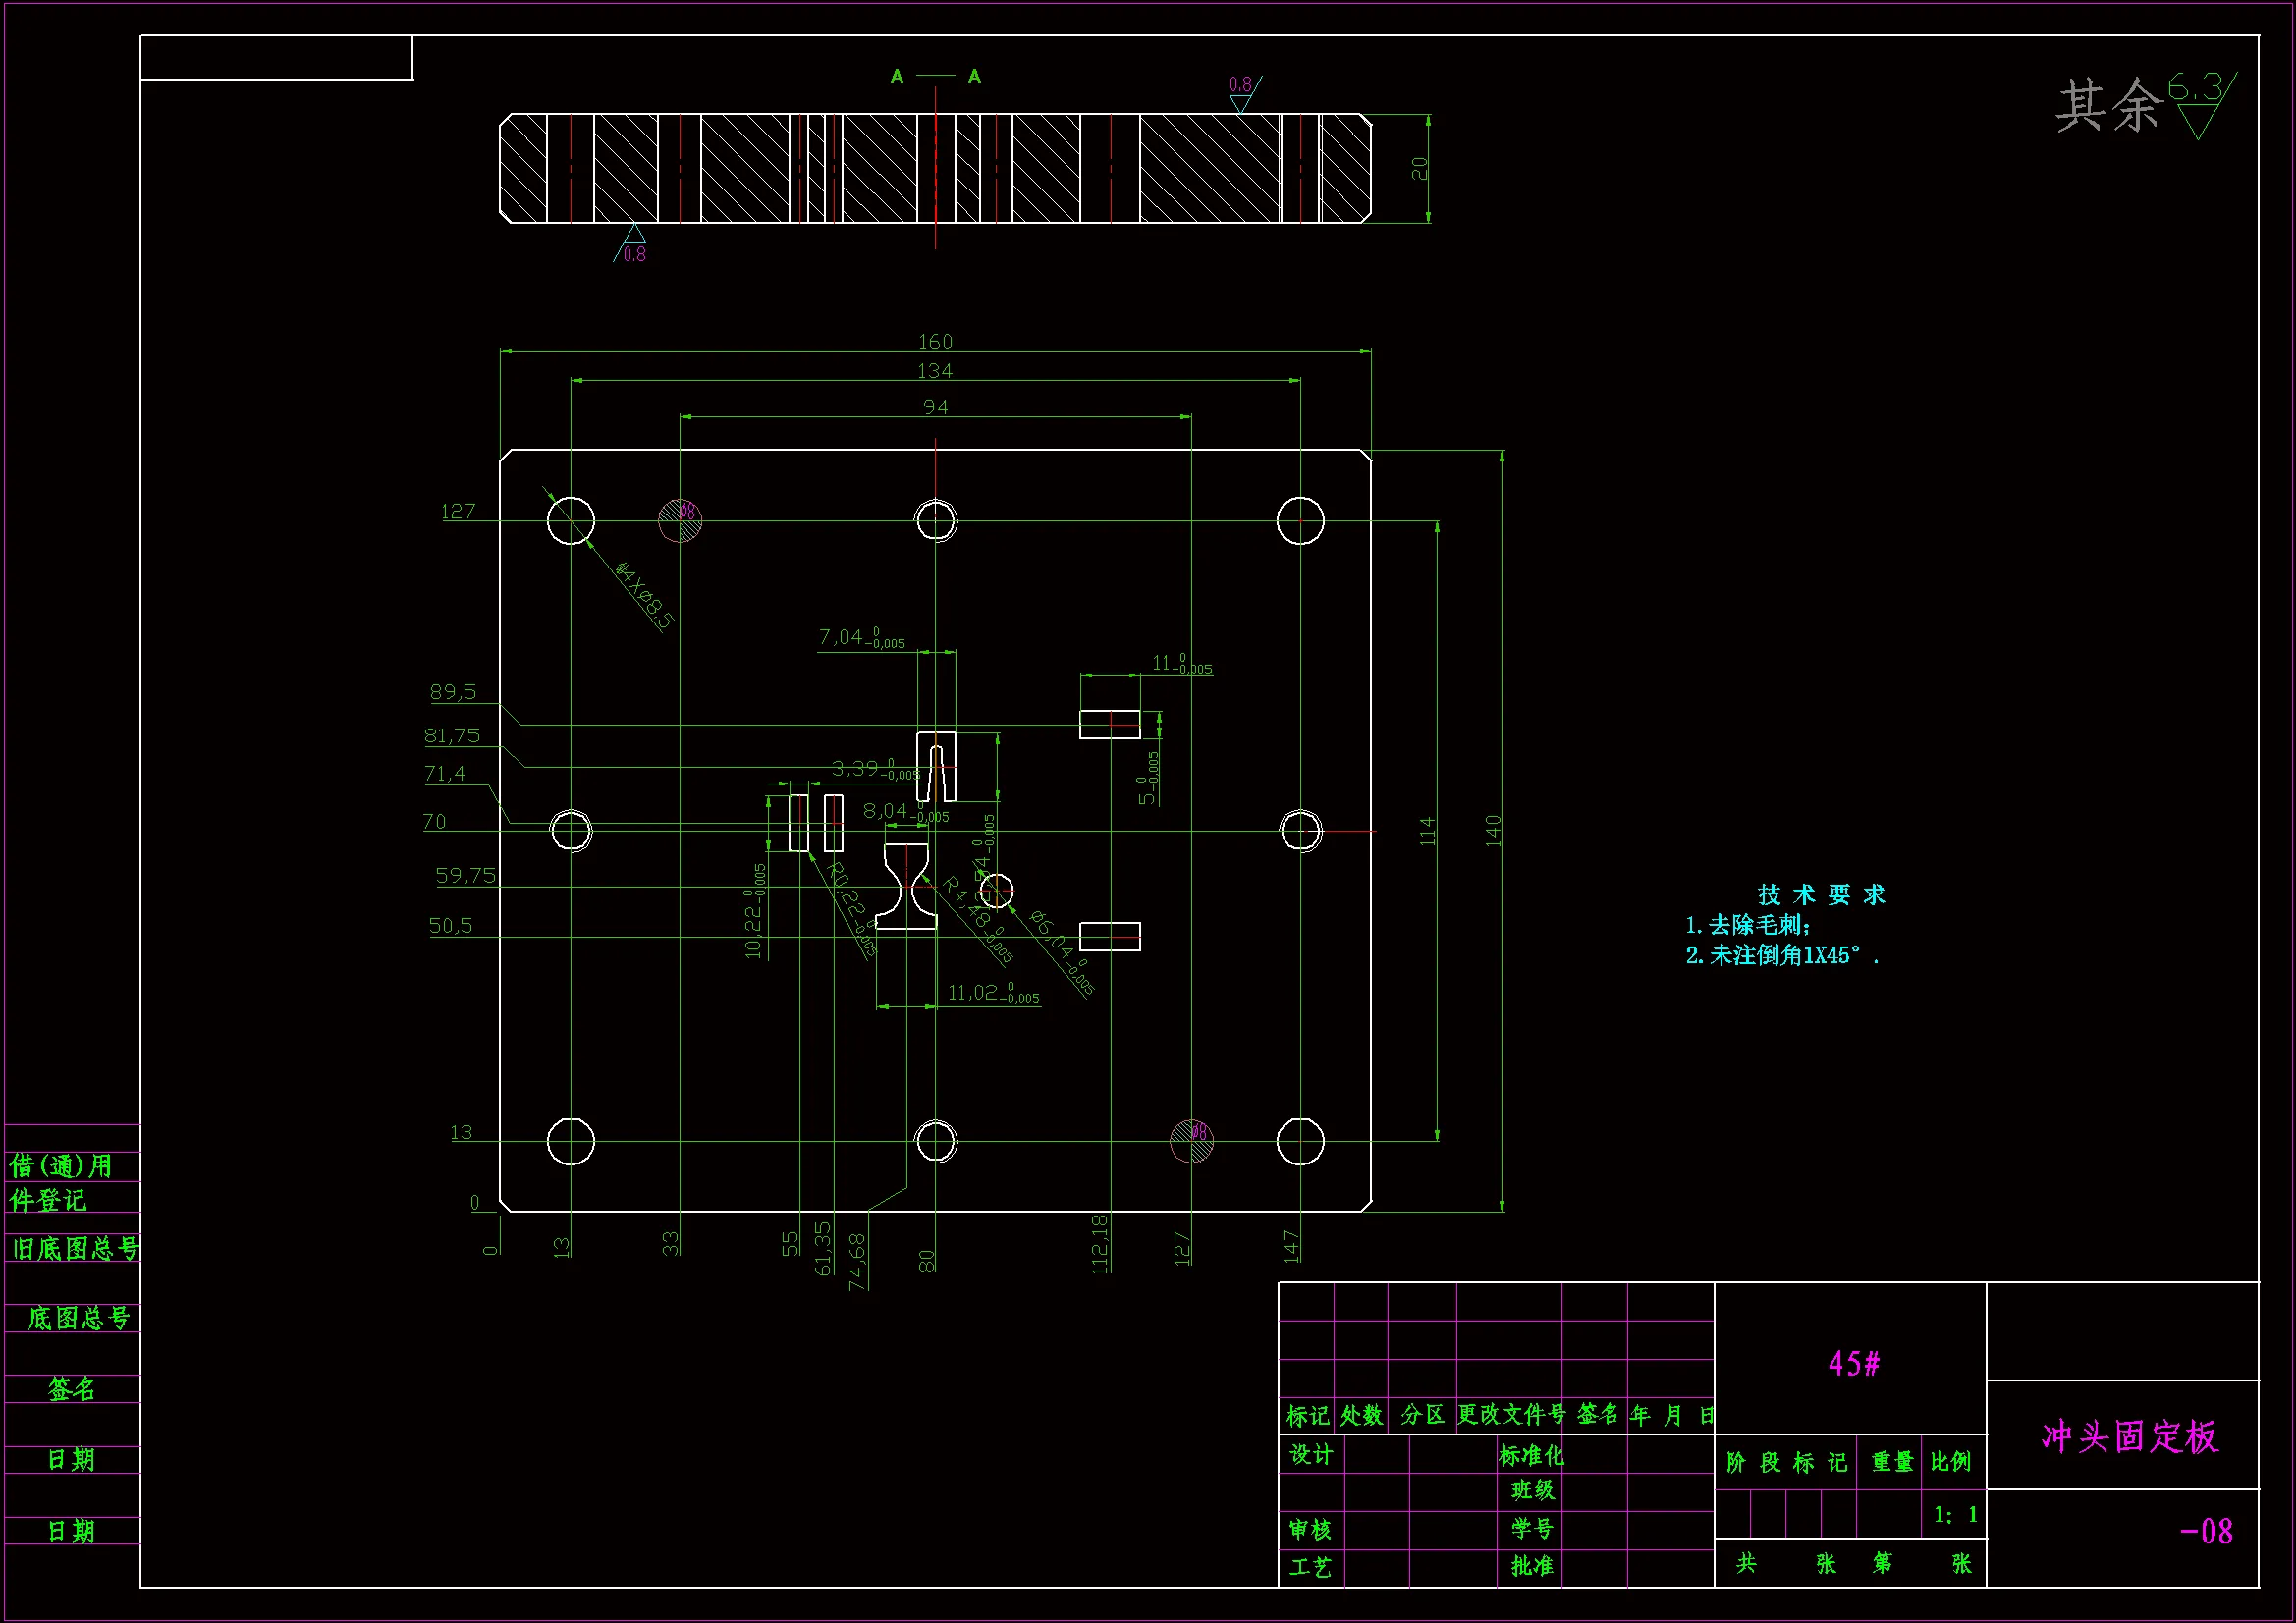Pick the 134 horizontal dimension text

tap(935, 371)
